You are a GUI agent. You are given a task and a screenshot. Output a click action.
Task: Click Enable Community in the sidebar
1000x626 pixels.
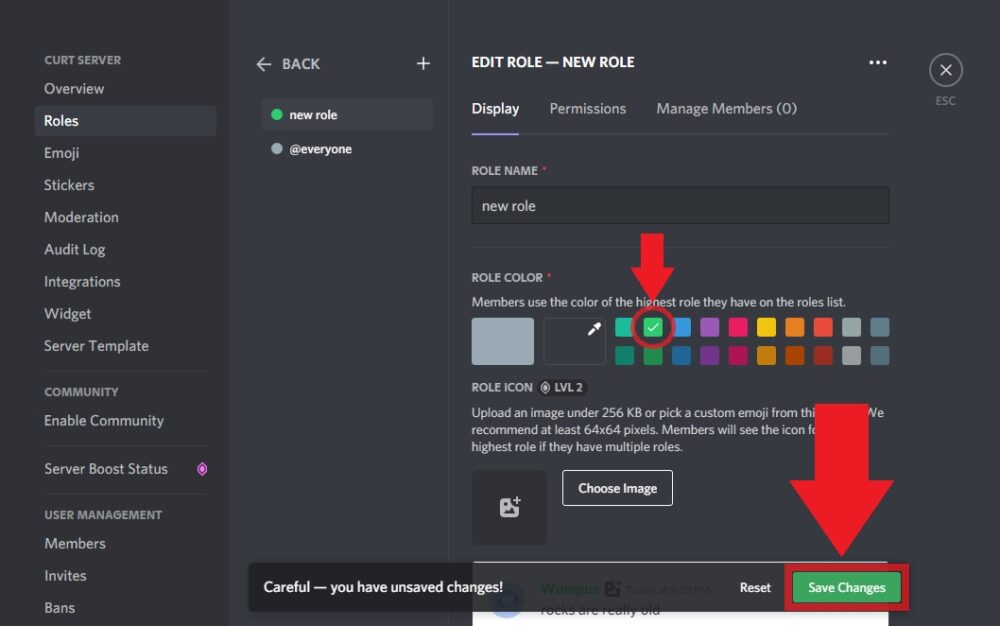coord(103,420)
